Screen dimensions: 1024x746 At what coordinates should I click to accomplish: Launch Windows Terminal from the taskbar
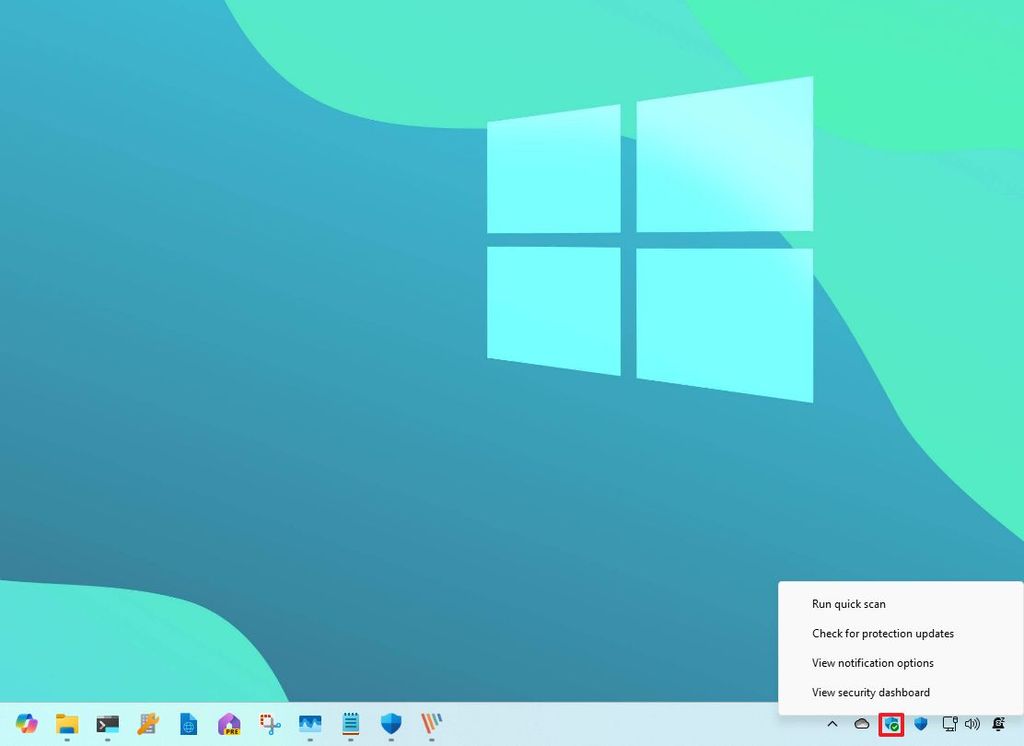[x=107, y=724]
